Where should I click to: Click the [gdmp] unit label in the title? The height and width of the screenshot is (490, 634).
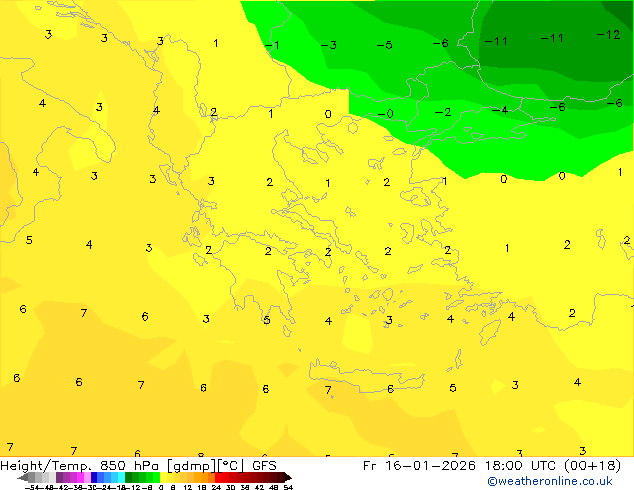[191, 466]
